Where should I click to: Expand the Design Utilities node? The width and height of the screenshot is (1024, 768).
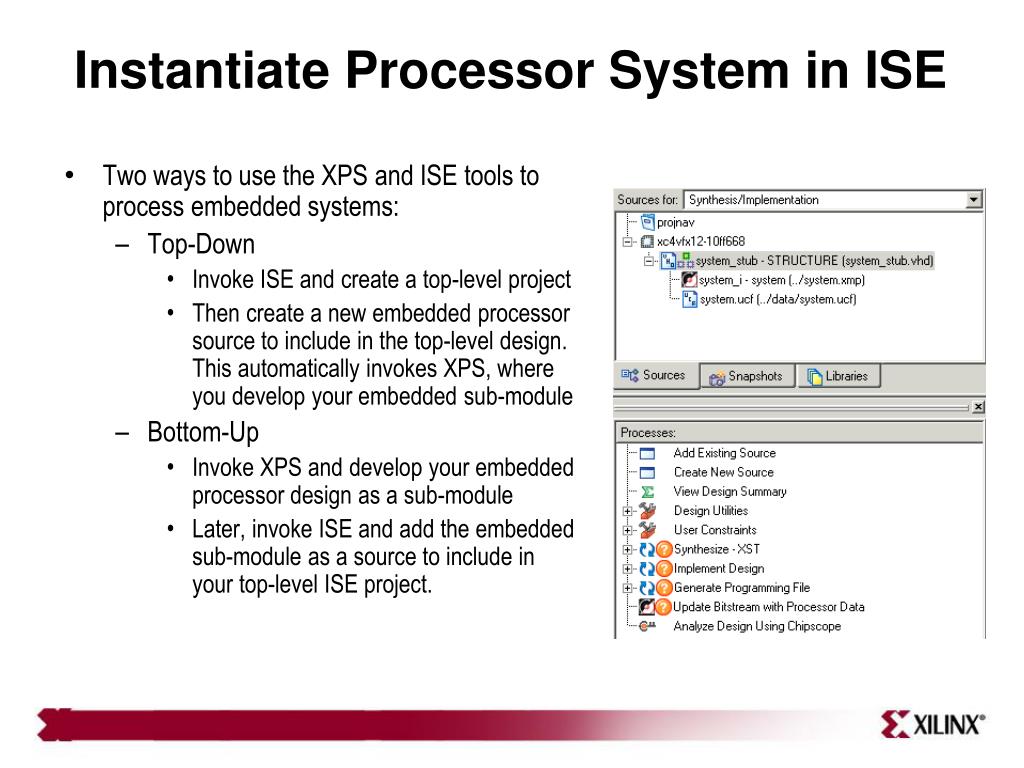(x=628, y=511)
